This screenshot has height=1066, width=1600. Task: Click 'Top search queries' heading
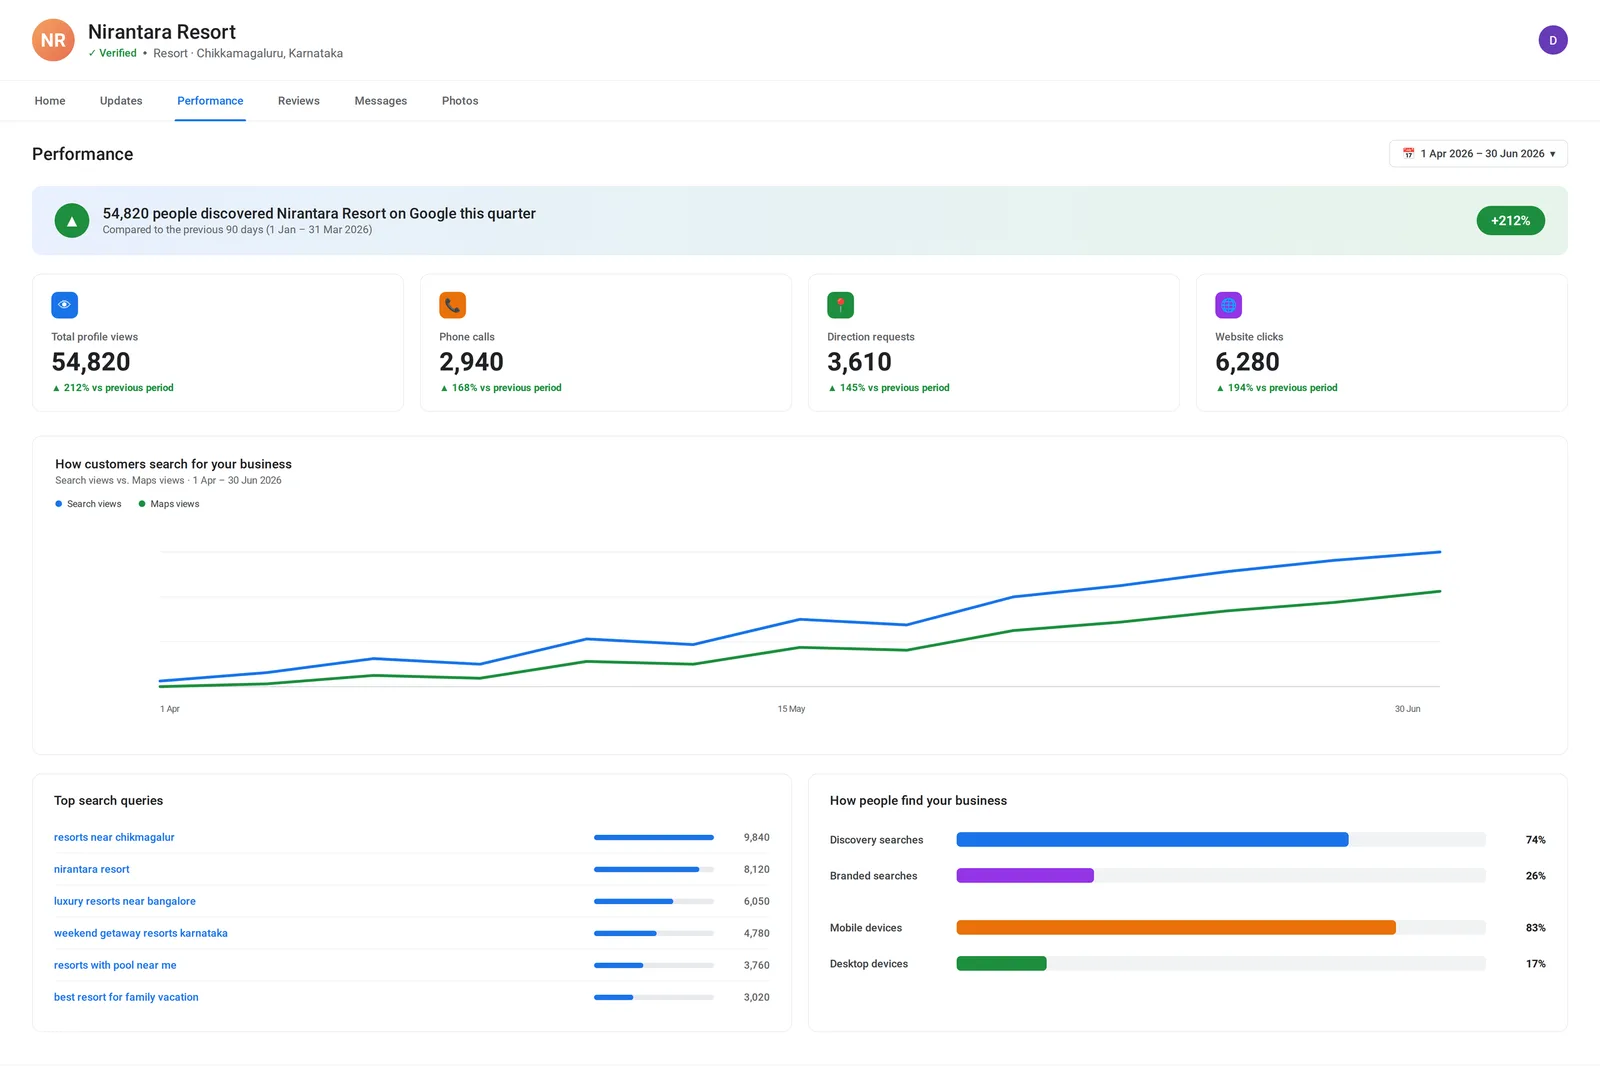(x=108, y=801)
